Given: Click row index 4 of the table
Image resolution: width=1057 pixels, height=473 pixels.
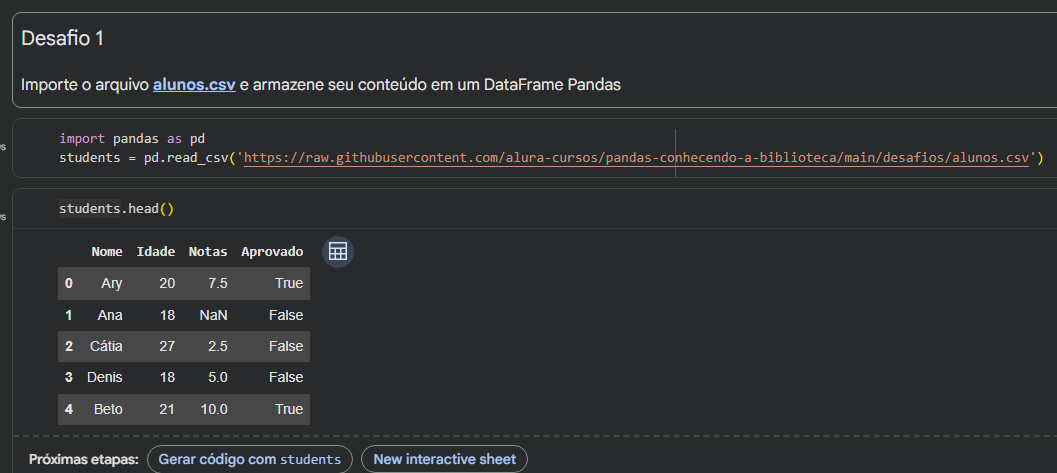Looking at the screenshot, I should (x=69, y=409).
